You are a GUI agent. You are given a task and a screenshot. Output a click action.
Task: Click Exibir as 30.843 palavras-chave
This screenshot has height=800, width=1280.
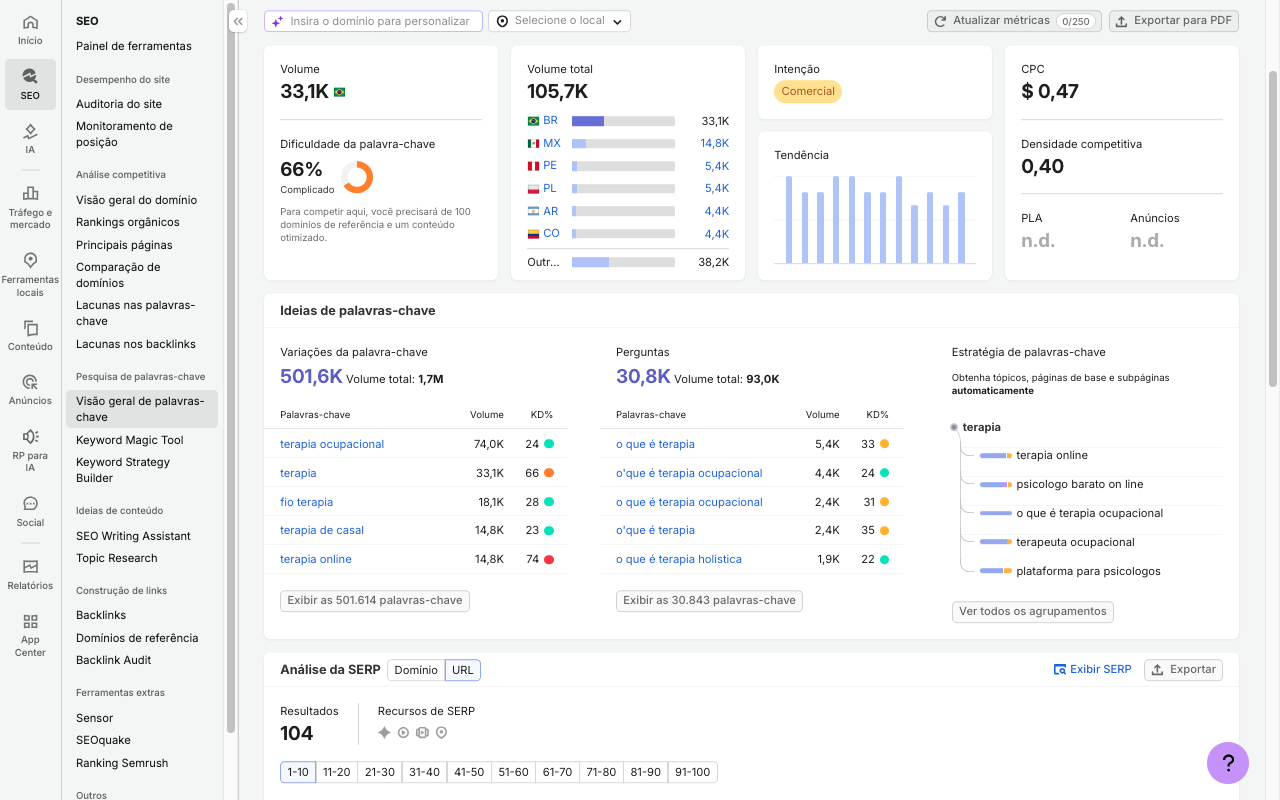pyautogui.click(x=709, y=600)
